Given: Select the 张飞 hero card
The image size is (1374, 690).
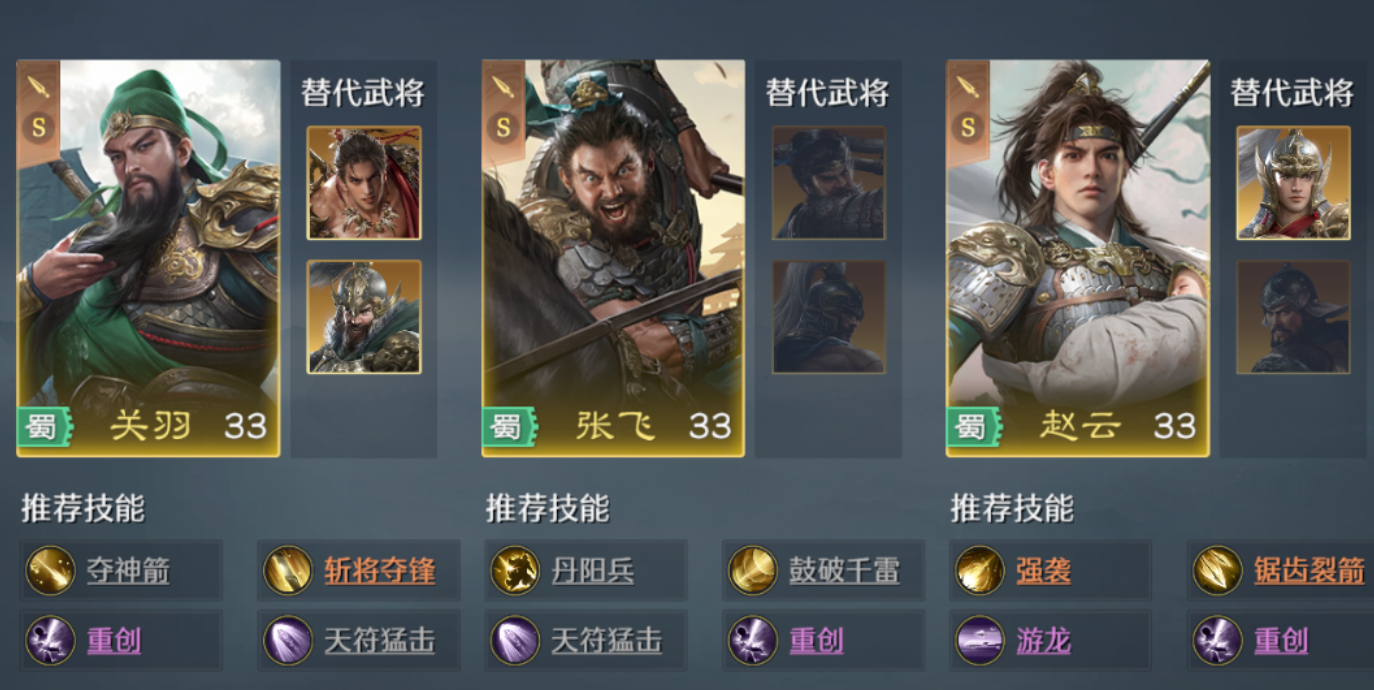Looking at the screenshot, I should click(x=613, y=258).
